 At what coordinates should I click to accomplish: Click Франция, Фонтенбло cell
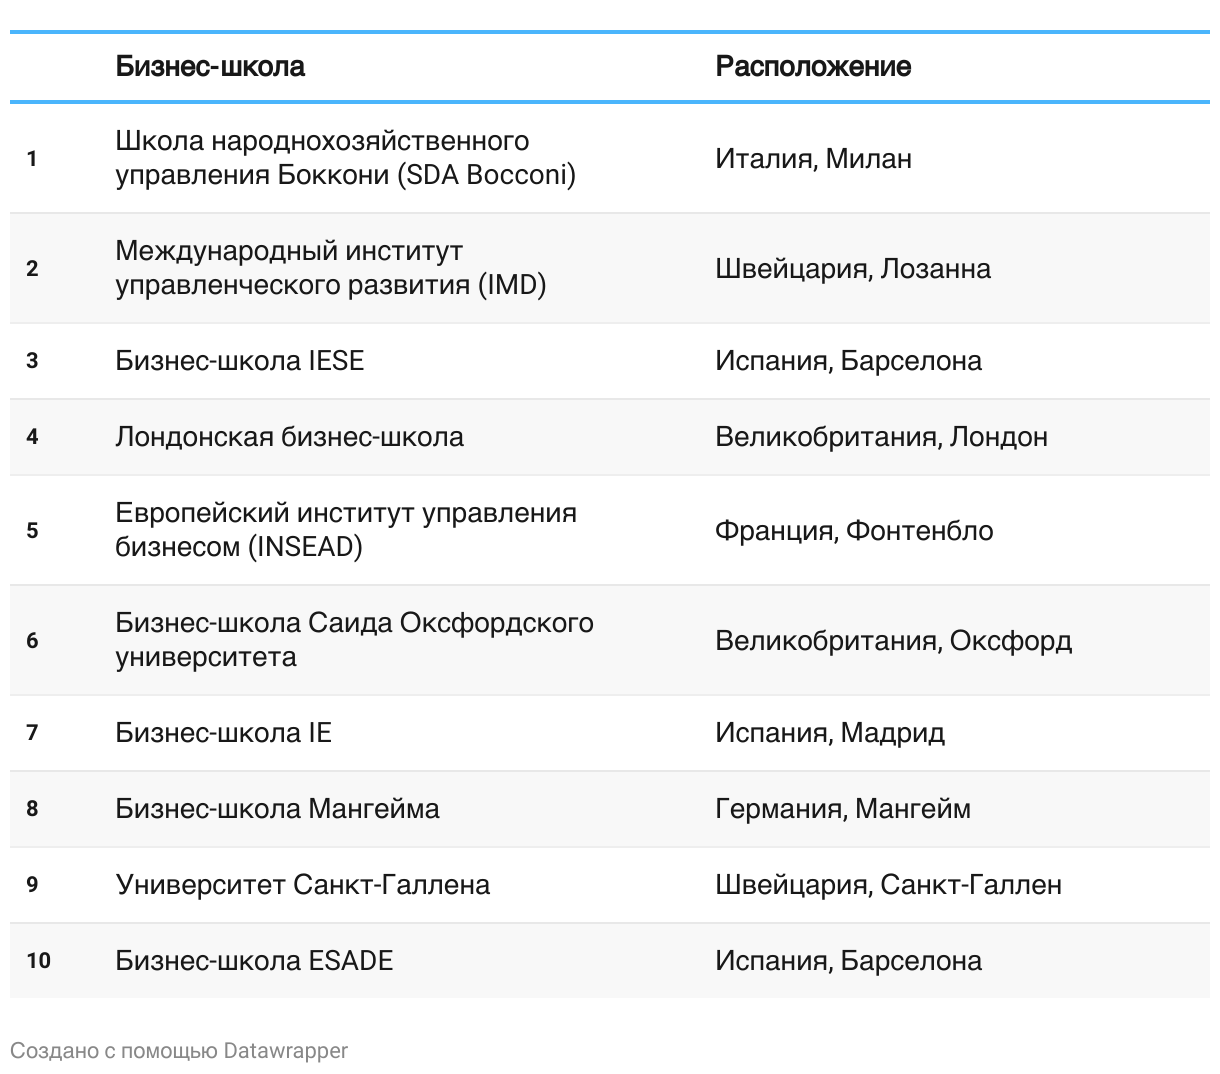pos(854,530)
